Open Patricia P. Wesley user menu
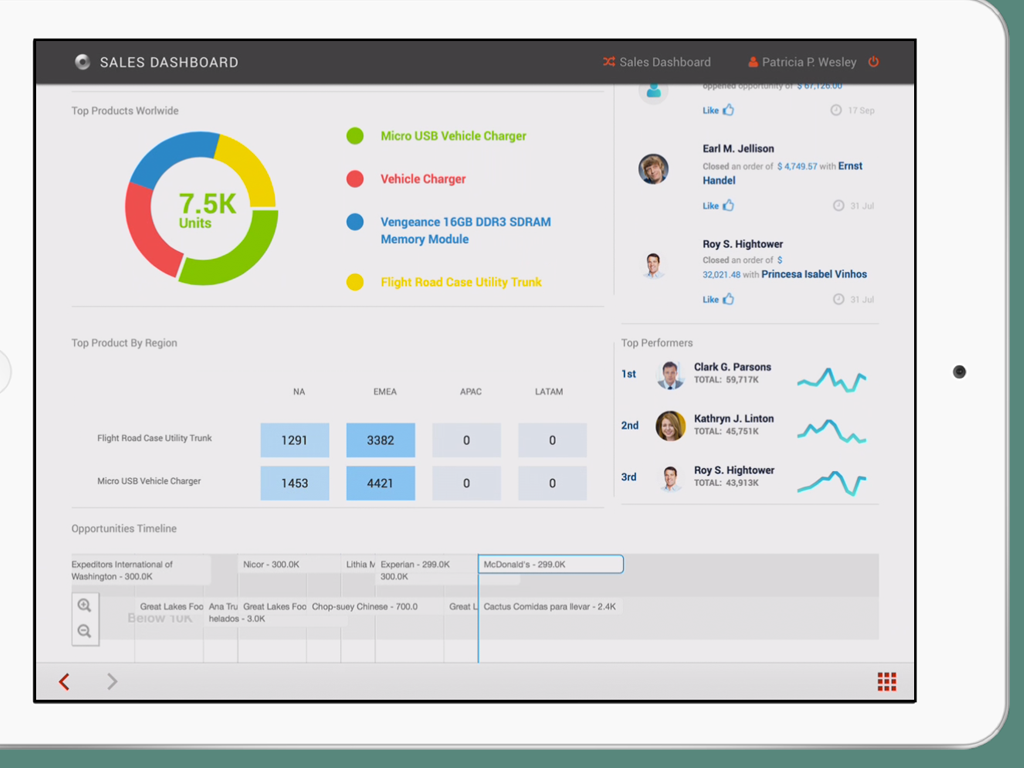 click(808, 62)
